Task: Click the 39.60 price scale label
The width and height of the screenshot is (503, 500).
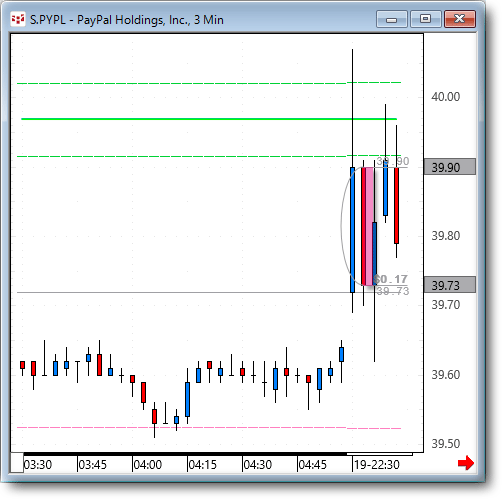Action: pyautogui.click(x=446, y=375)
